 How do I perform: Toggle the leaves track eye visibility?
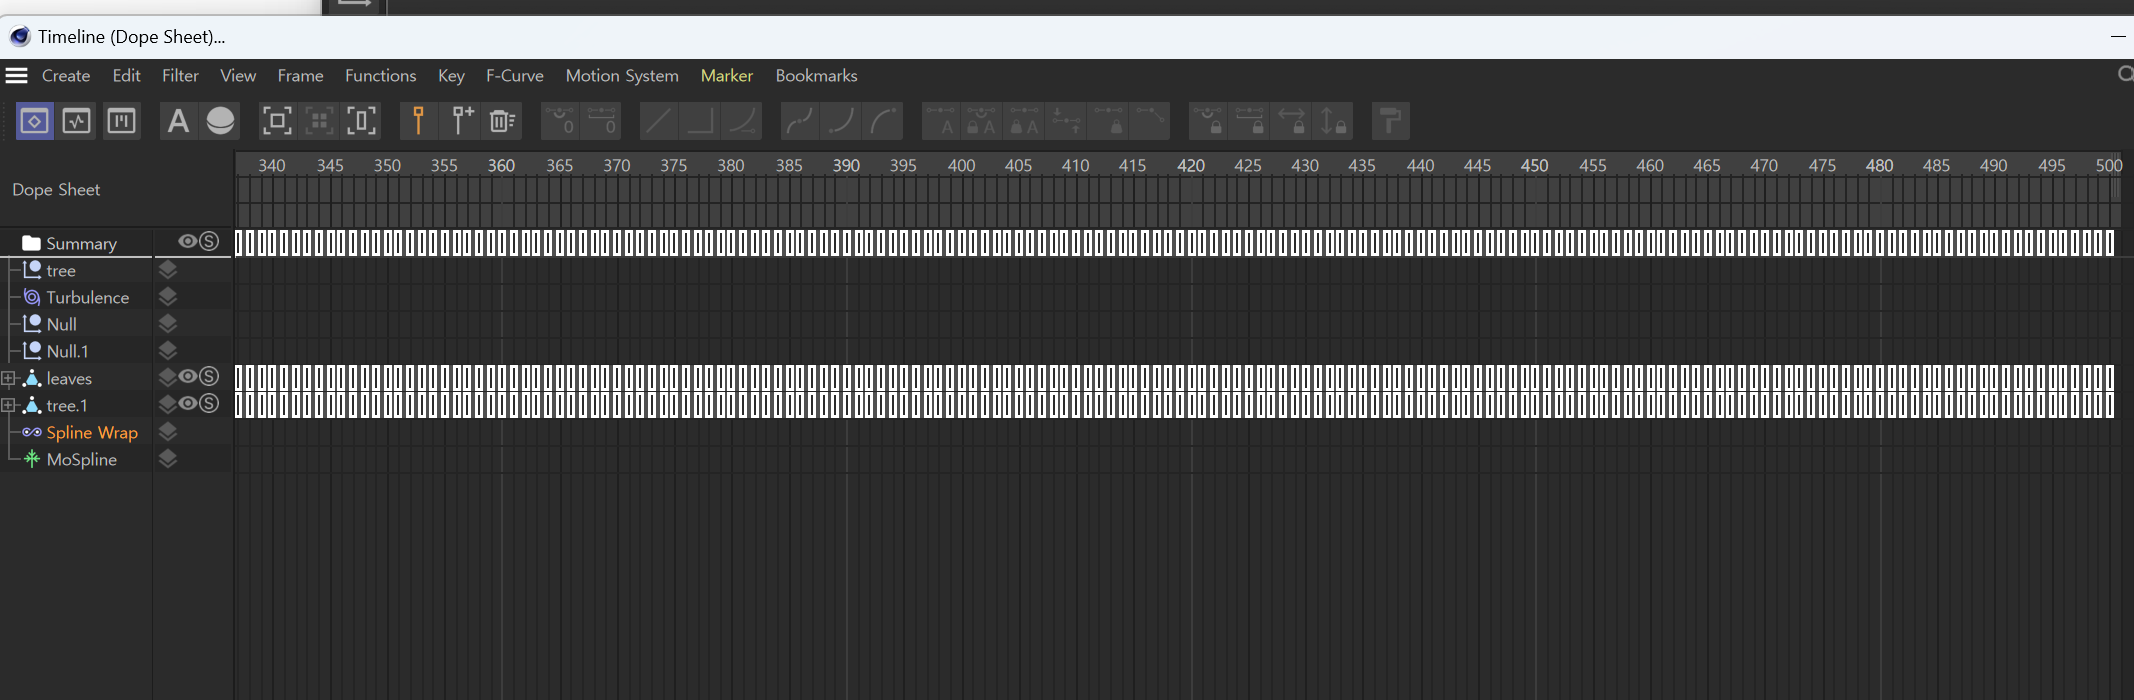[187, 376]
